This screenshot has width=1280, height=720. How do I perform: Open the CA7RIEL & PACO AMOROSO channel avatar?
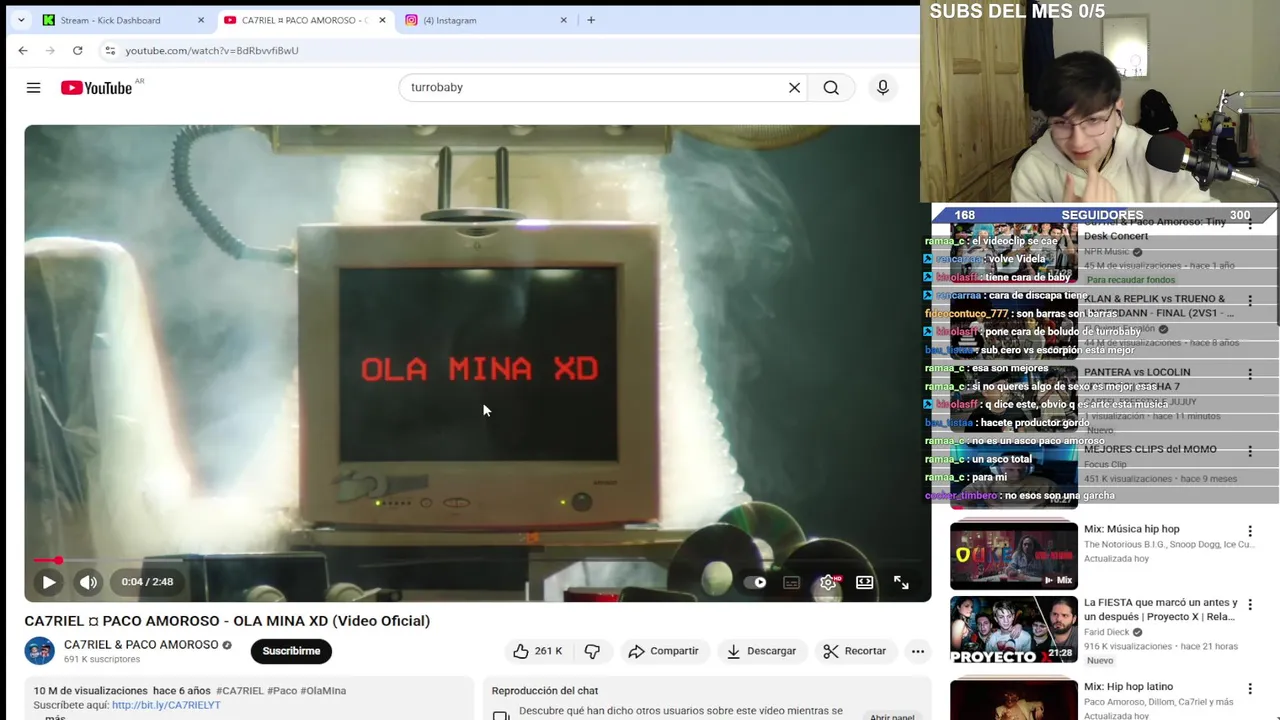point(40,651)
